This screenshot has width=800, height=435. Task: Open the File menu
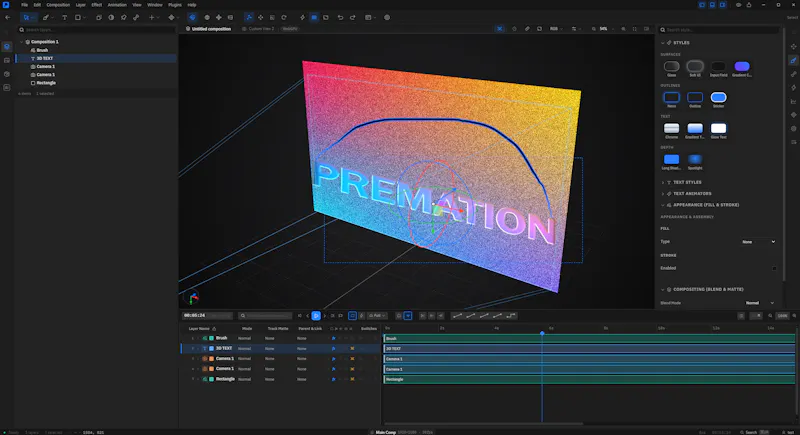click(x=24, y=5)
